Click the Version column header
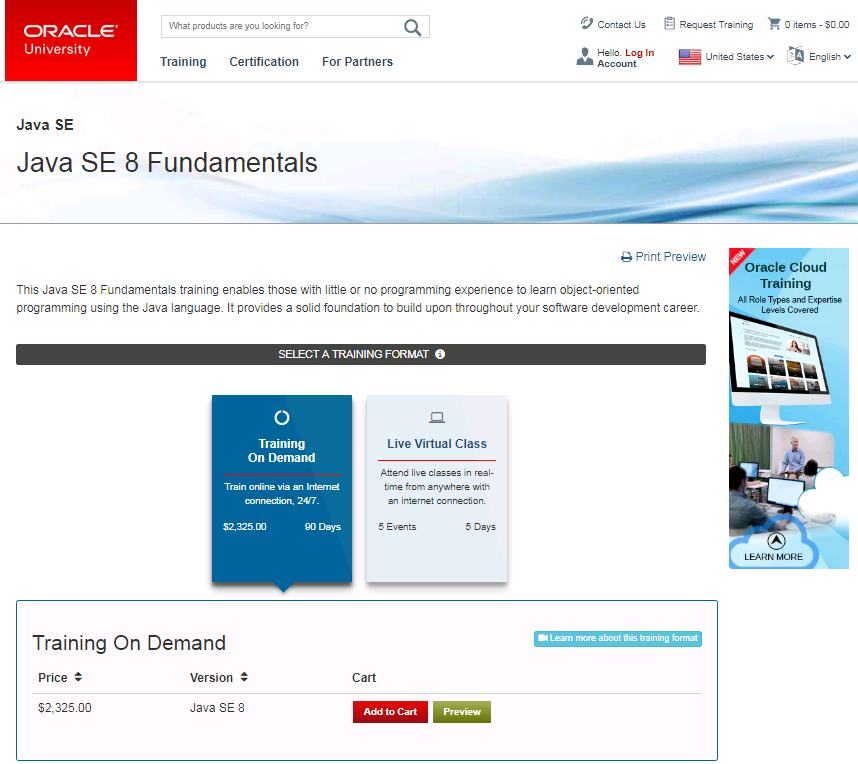The image size is (858, 764). (211, 678)
